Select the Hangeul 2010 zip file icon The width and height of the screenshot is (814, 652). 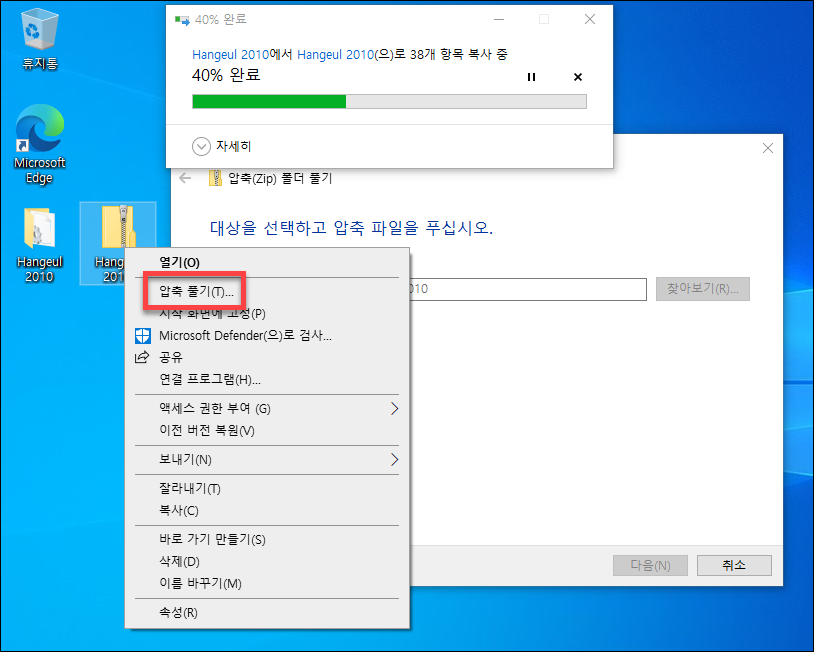coord(118,243)
